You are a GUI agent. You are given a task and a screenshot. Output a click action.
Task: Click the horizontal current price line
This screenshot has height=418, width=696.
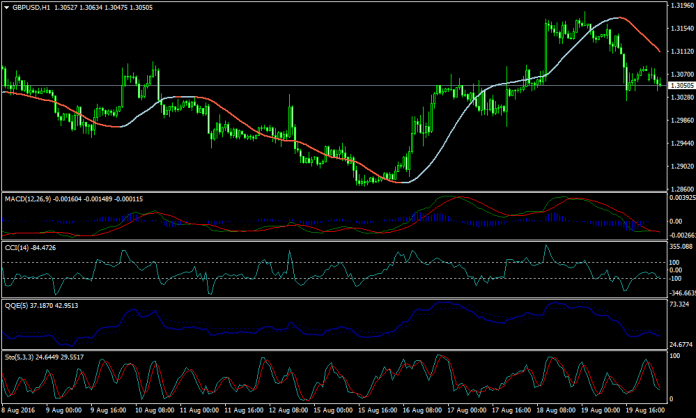300,86
